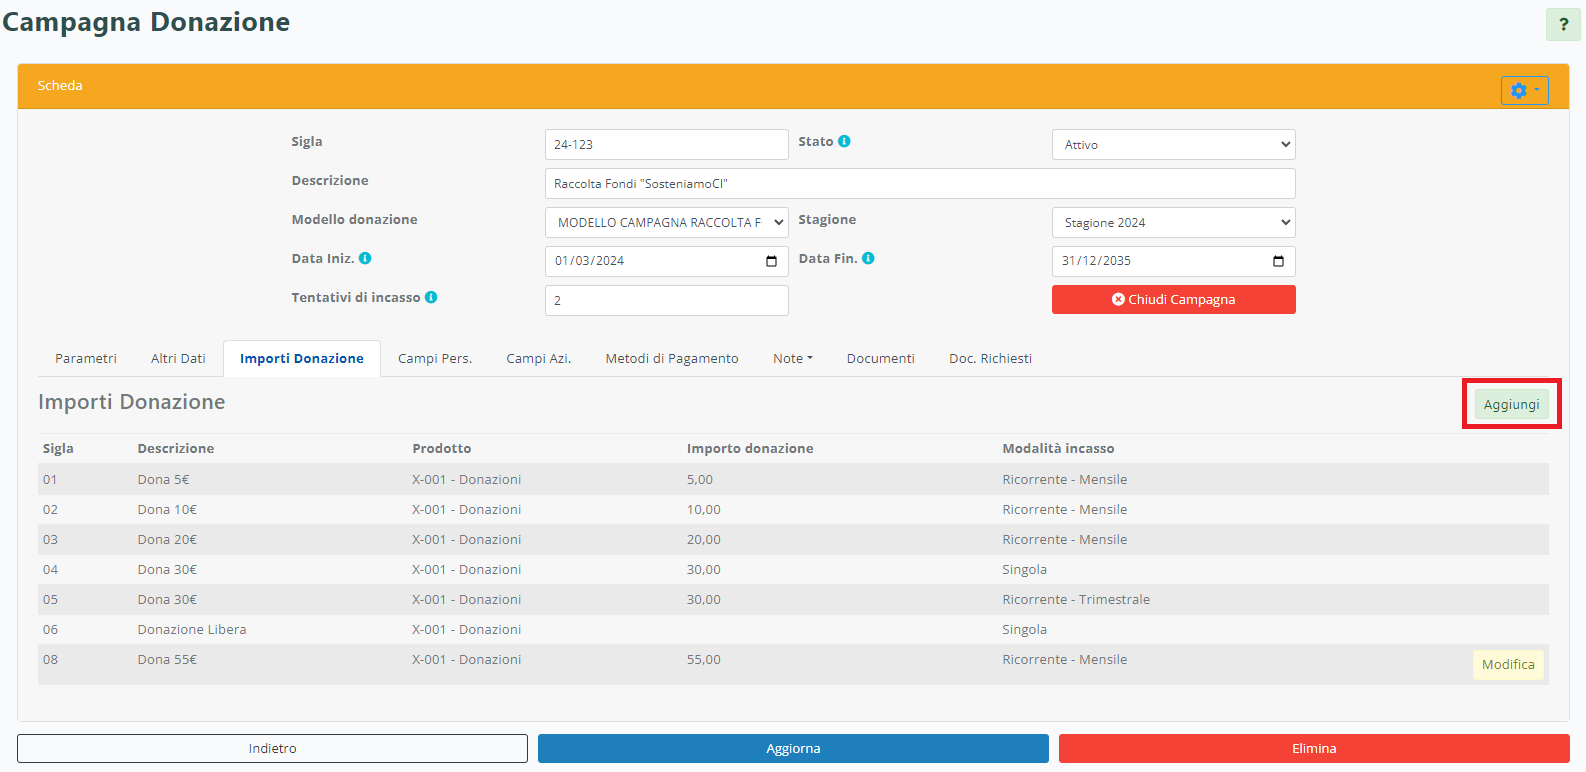Open the Metodi di Pagamento tab
This screenshot has height=772, width=1586.
pos(671,359)
